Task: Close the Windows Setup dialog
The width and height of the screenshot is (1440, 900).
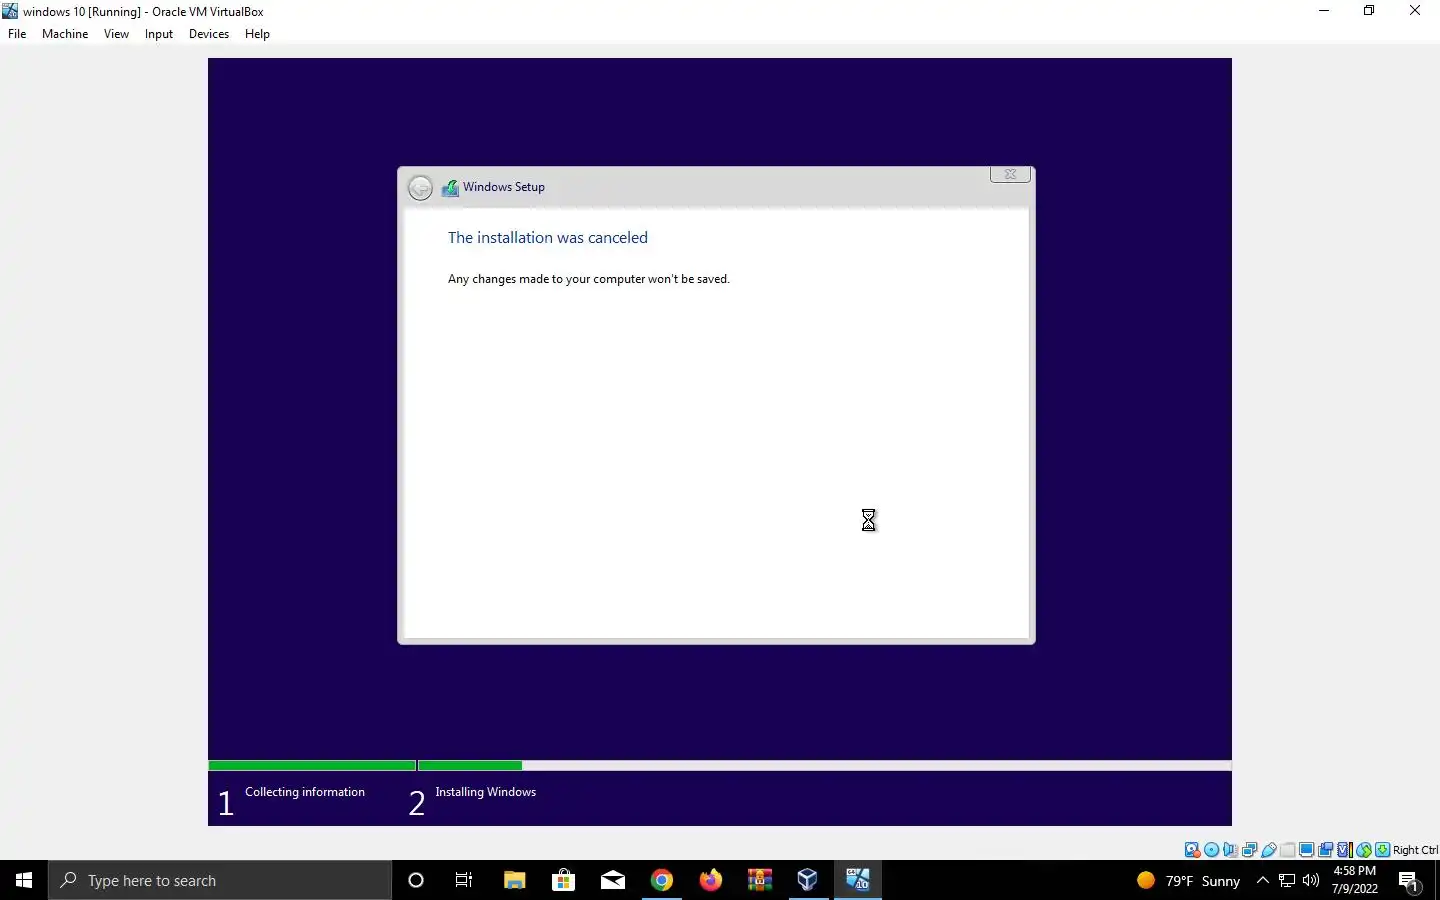Action: pos(1010,174)
